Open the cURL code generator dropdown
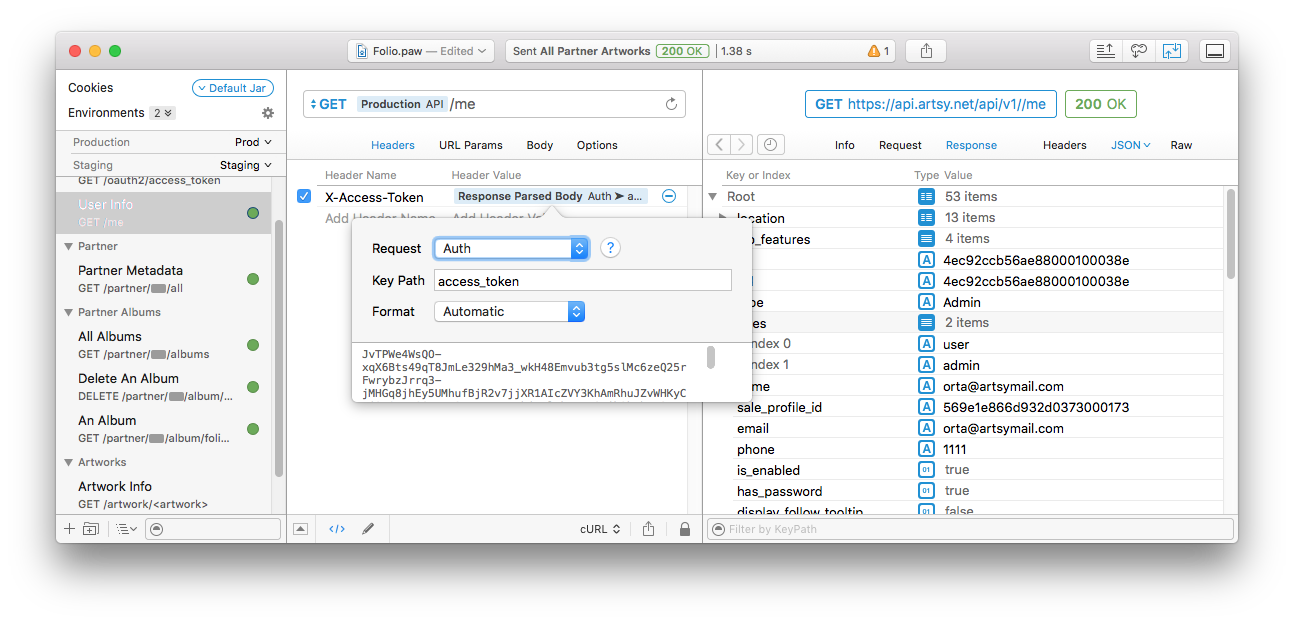This screenshot has height=623, width=1294. 600,529
